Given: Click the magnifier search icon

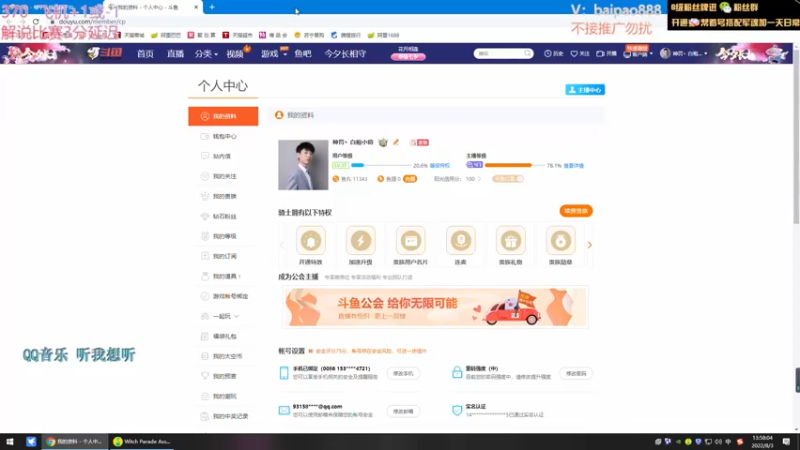Looking at the screenshot, I should [x=528, y=54].
